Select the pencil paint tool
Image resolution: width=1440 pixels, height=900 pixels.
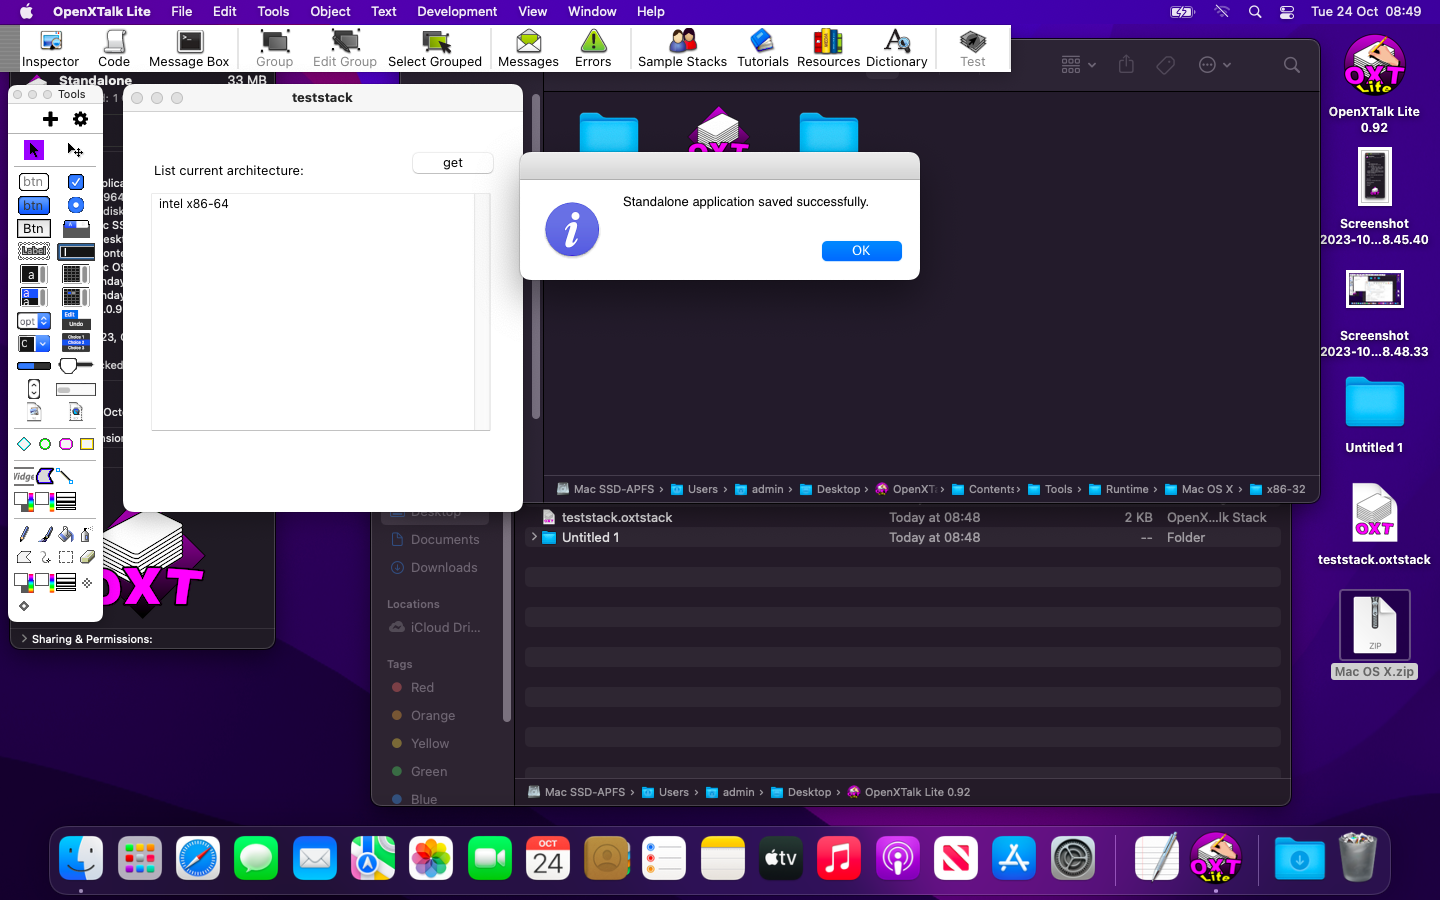click(x=24, y=534)
